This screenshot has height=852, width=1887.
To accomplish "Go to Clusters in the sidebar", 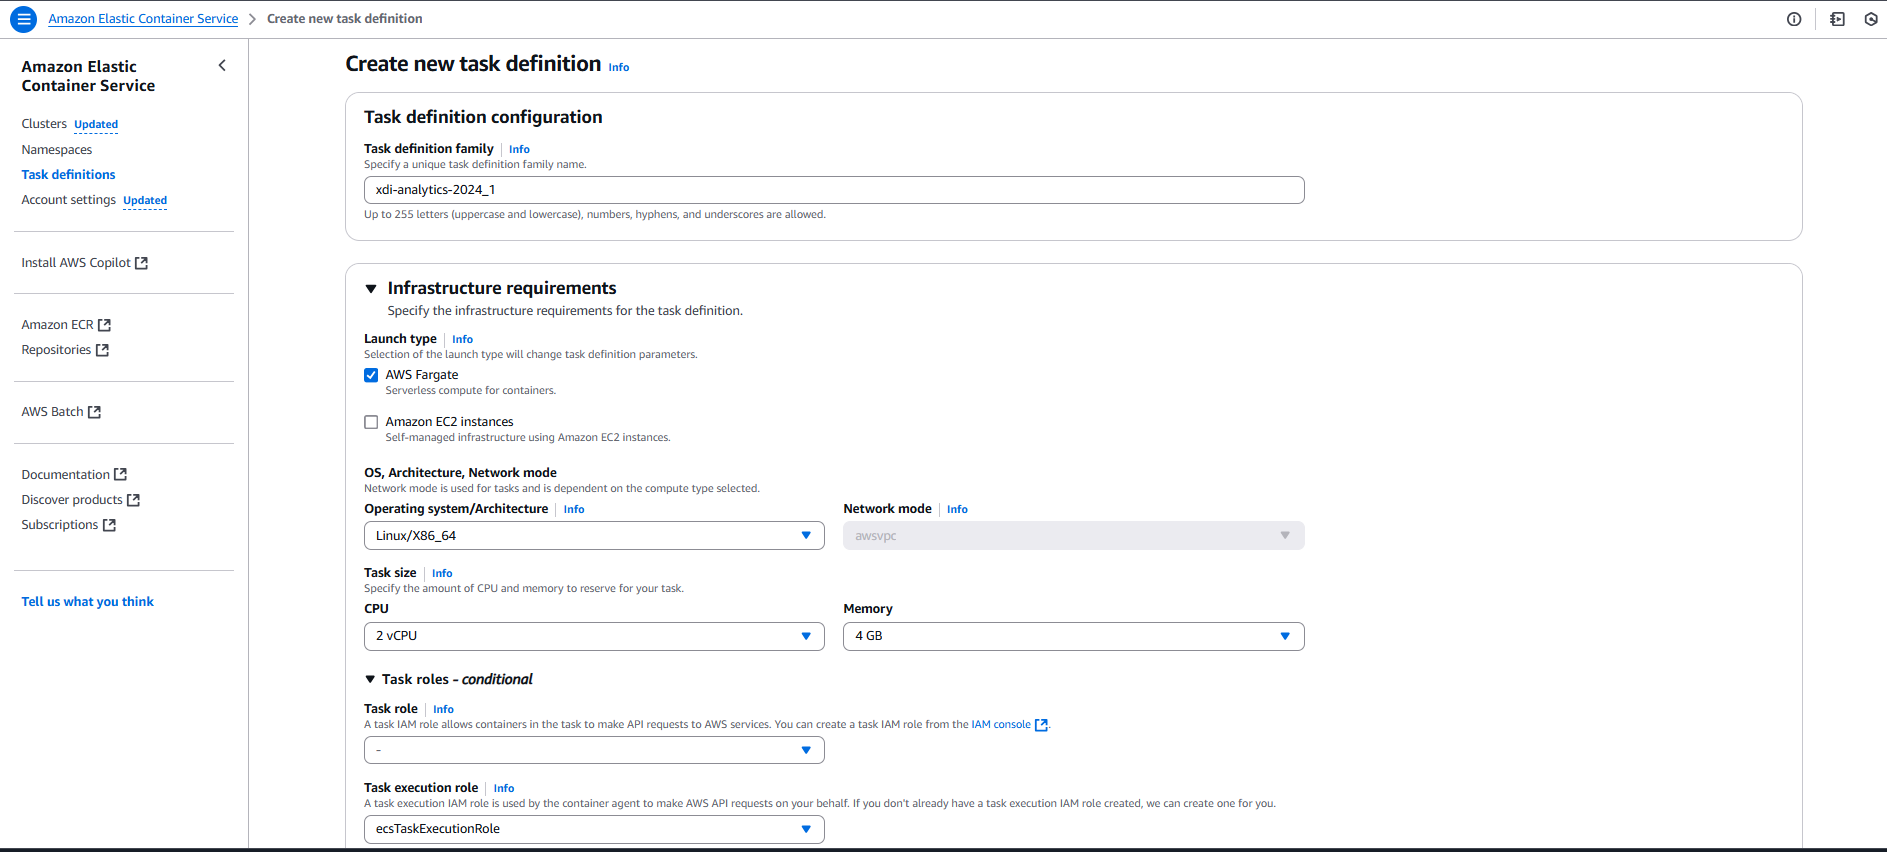I will (44, 124).
